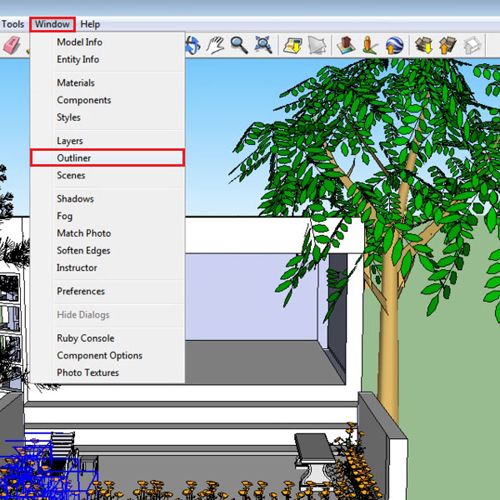Click the Get Models download icon
Screen dimensions: 500x500
point(424,45)
